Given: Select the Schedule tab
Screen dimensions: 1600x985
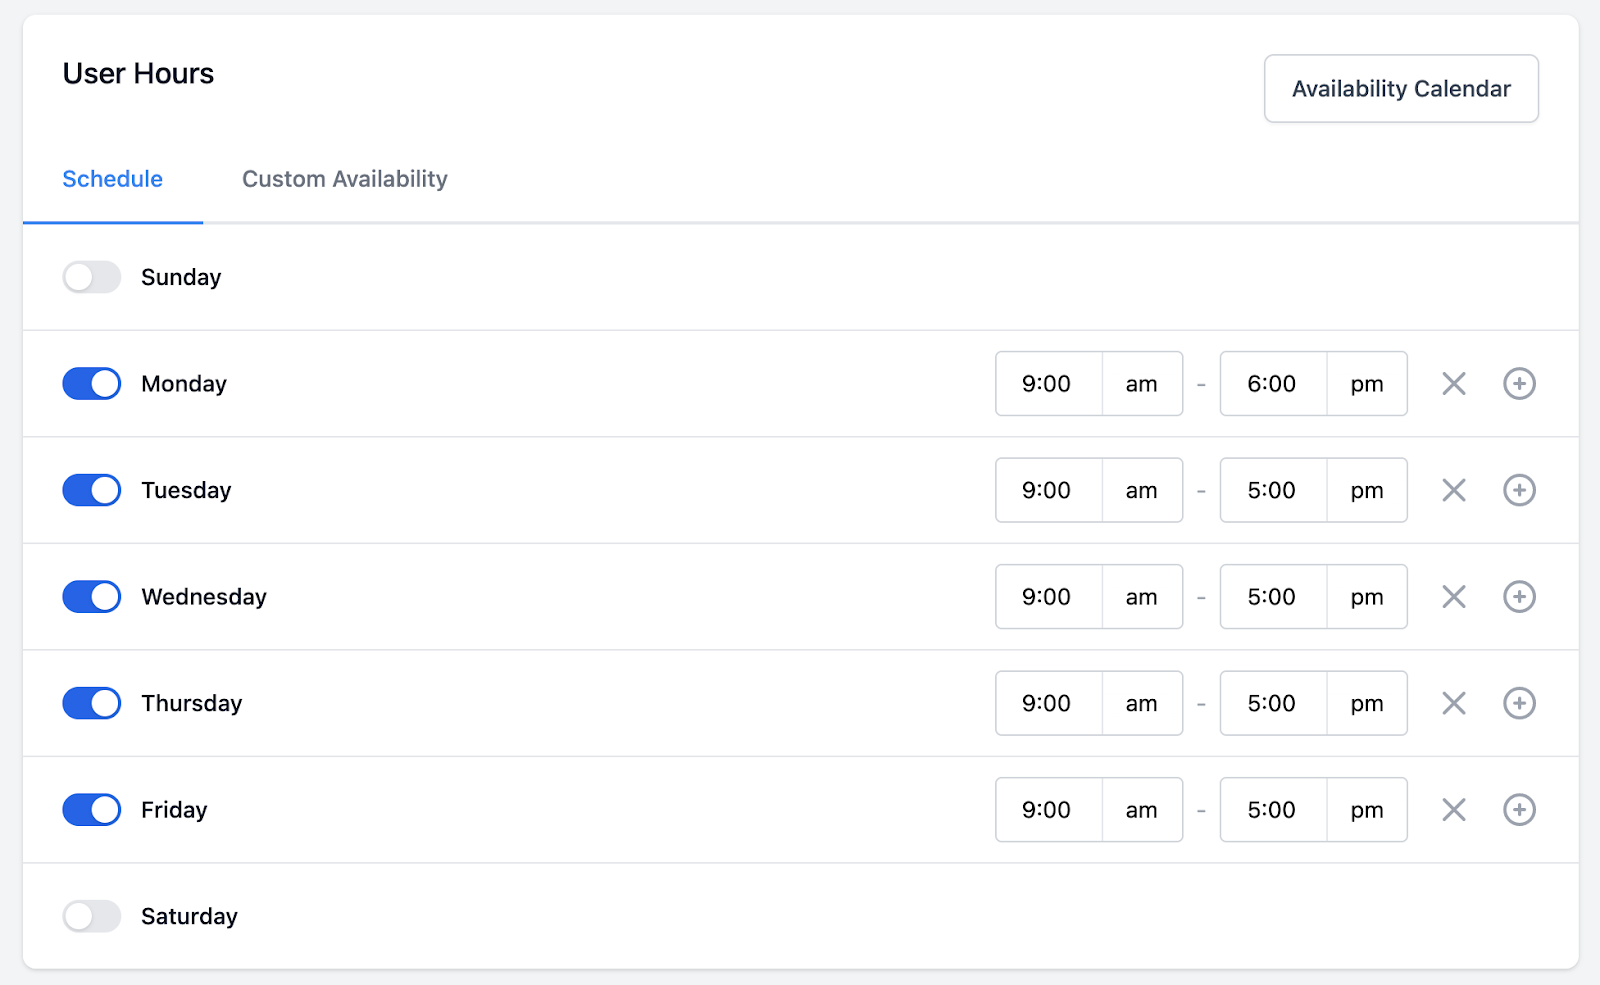Looking at the screenshot, I should [x=112, y=179].
